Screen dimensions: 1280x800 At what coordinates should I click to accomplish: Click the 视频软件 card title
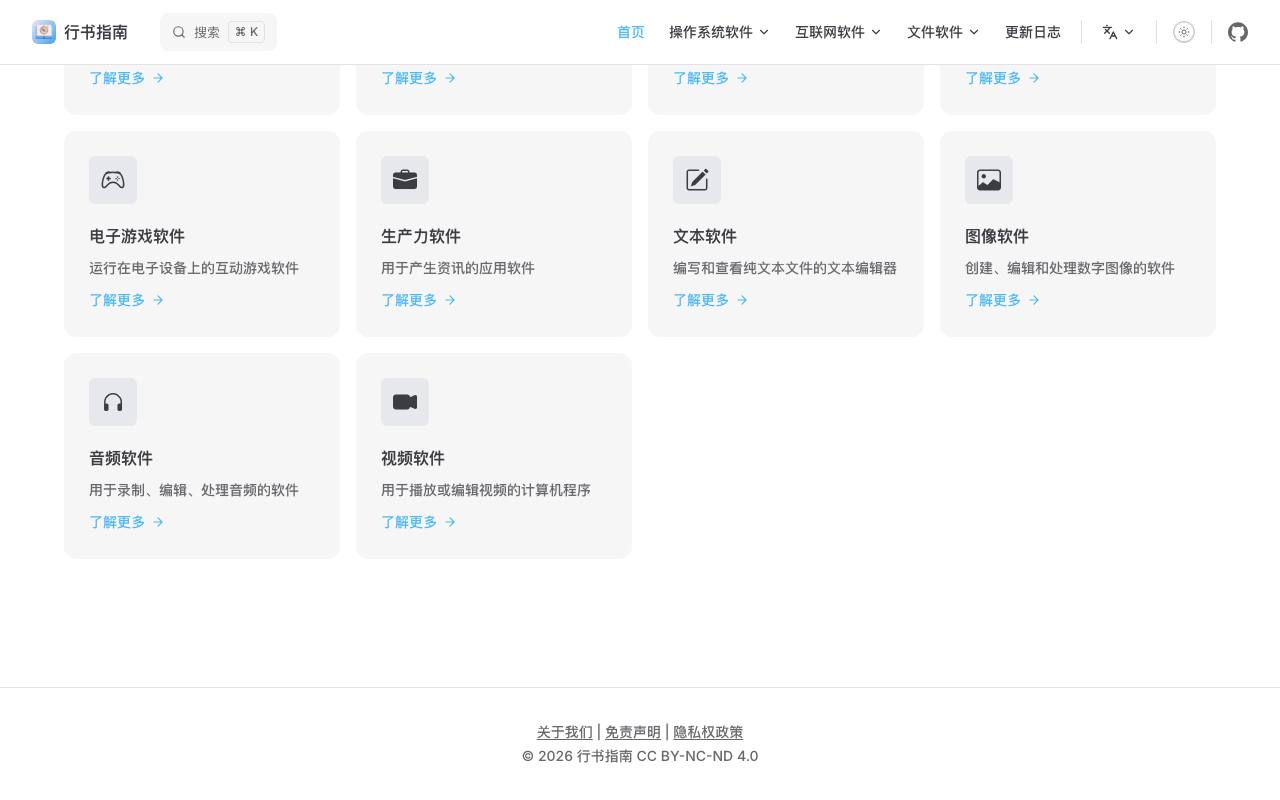[413, 458]
